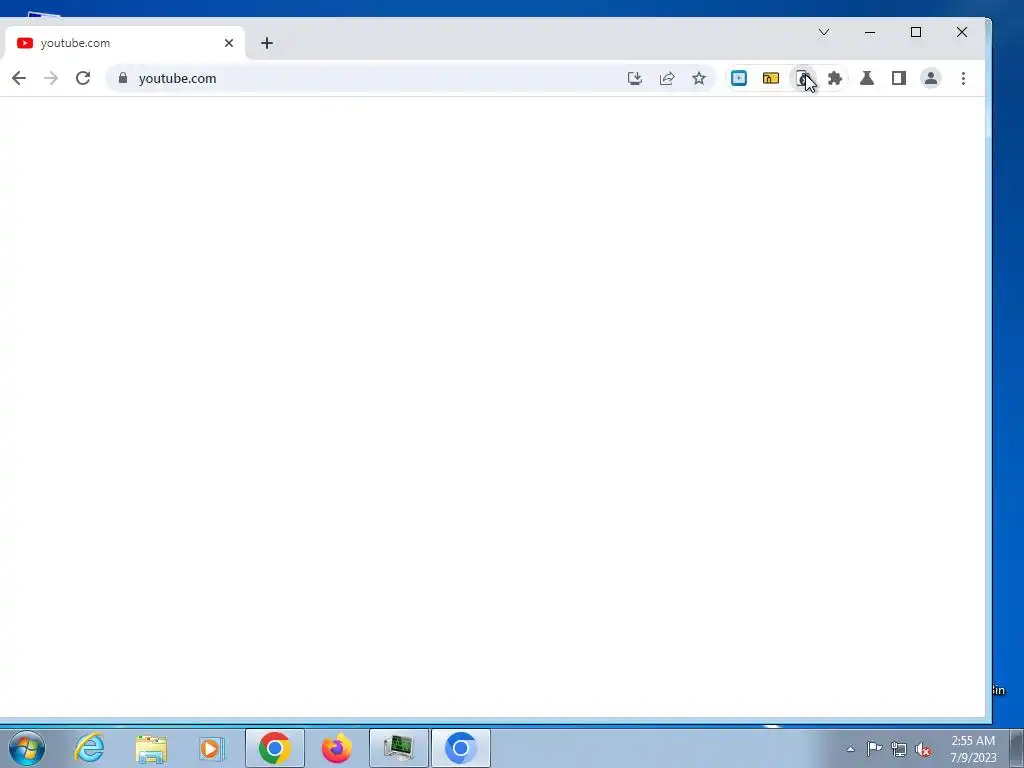Open the tab search chevron
The width and height of the screenshot is (1024, 768).
[824, 32]
